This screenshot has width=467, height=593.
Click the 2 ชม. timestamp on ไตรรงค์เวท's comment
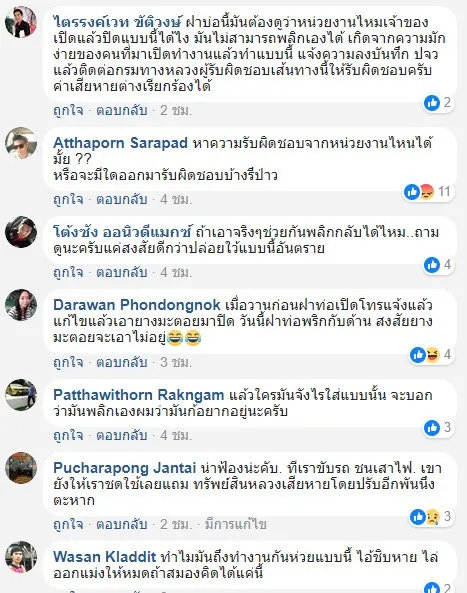point(176,110)
